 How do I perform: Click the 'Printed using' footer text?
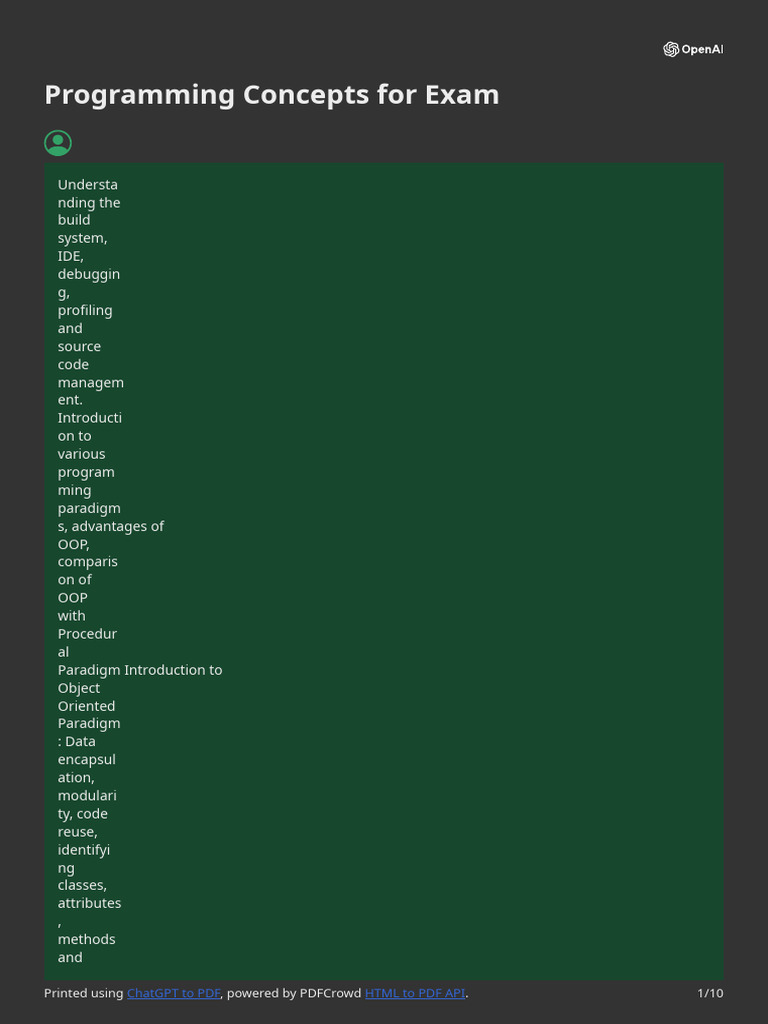(84, 993)
